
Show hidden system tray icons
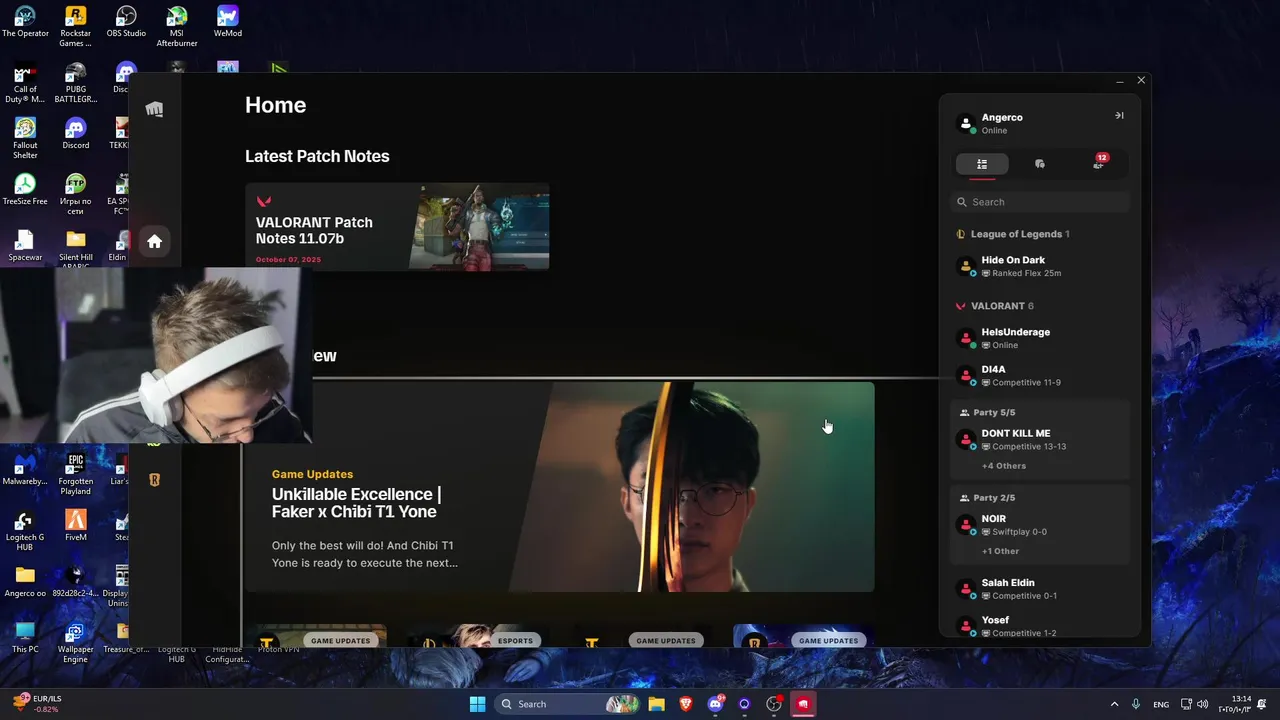1115,704
